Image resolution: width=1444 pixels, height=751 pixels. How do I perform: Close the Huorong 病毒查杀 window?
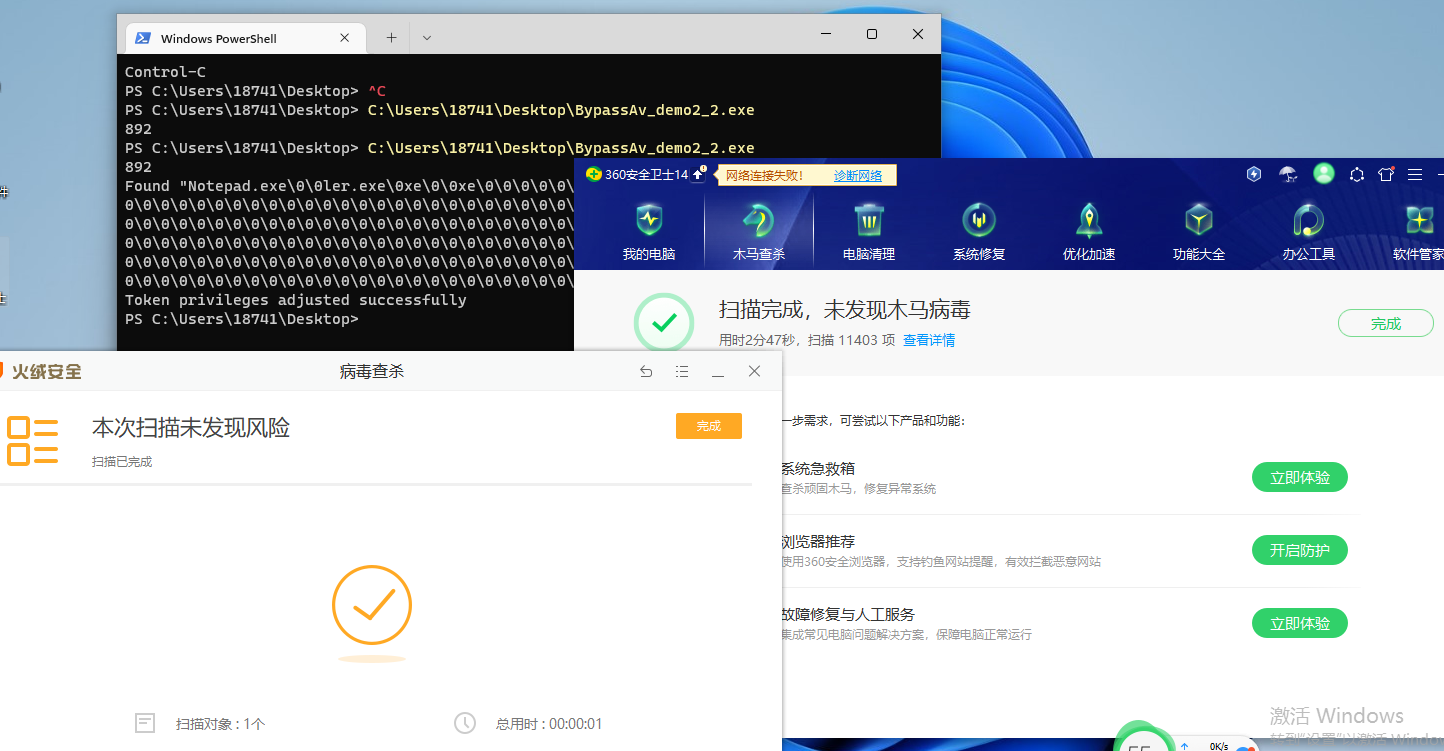pos(754,371)
